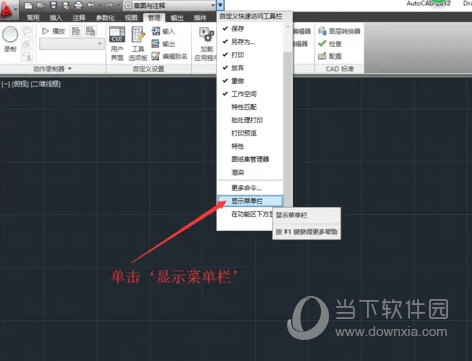Click the 播放 play triangle icon
Viewport: 472px width, 361px height.
pyautogui.click(x=45, y=31)
